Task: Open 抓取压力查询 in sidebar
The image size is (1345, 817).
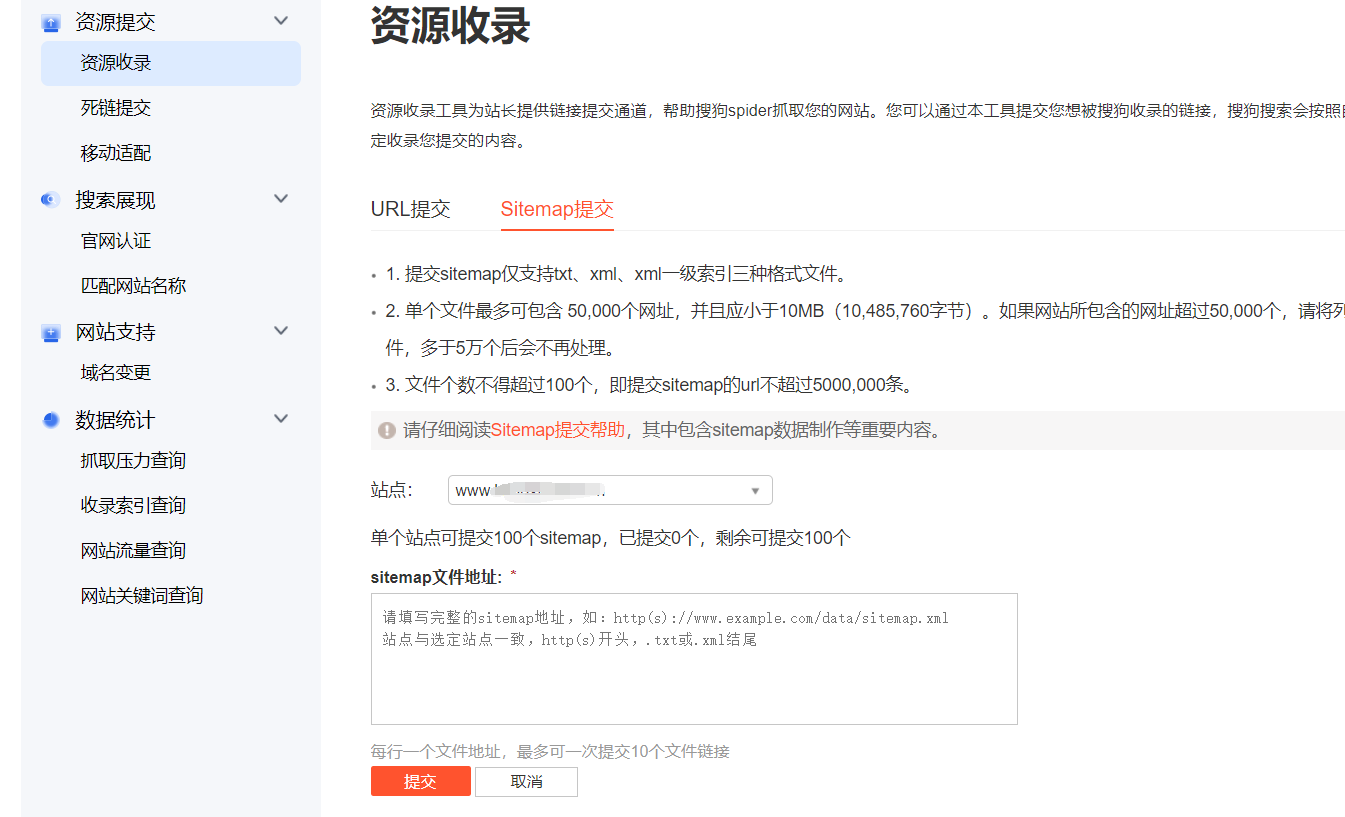Action: tap(133, 461)
